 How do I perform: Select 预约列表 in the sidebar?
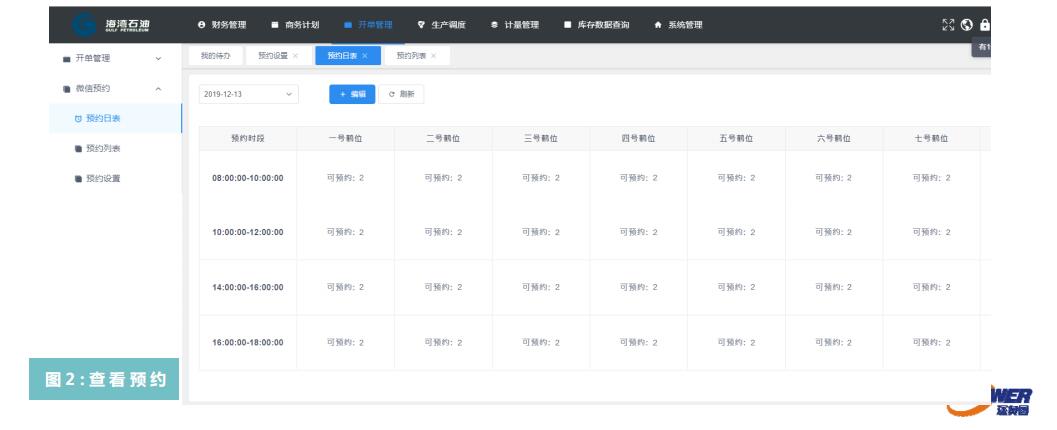pos(103,149)
